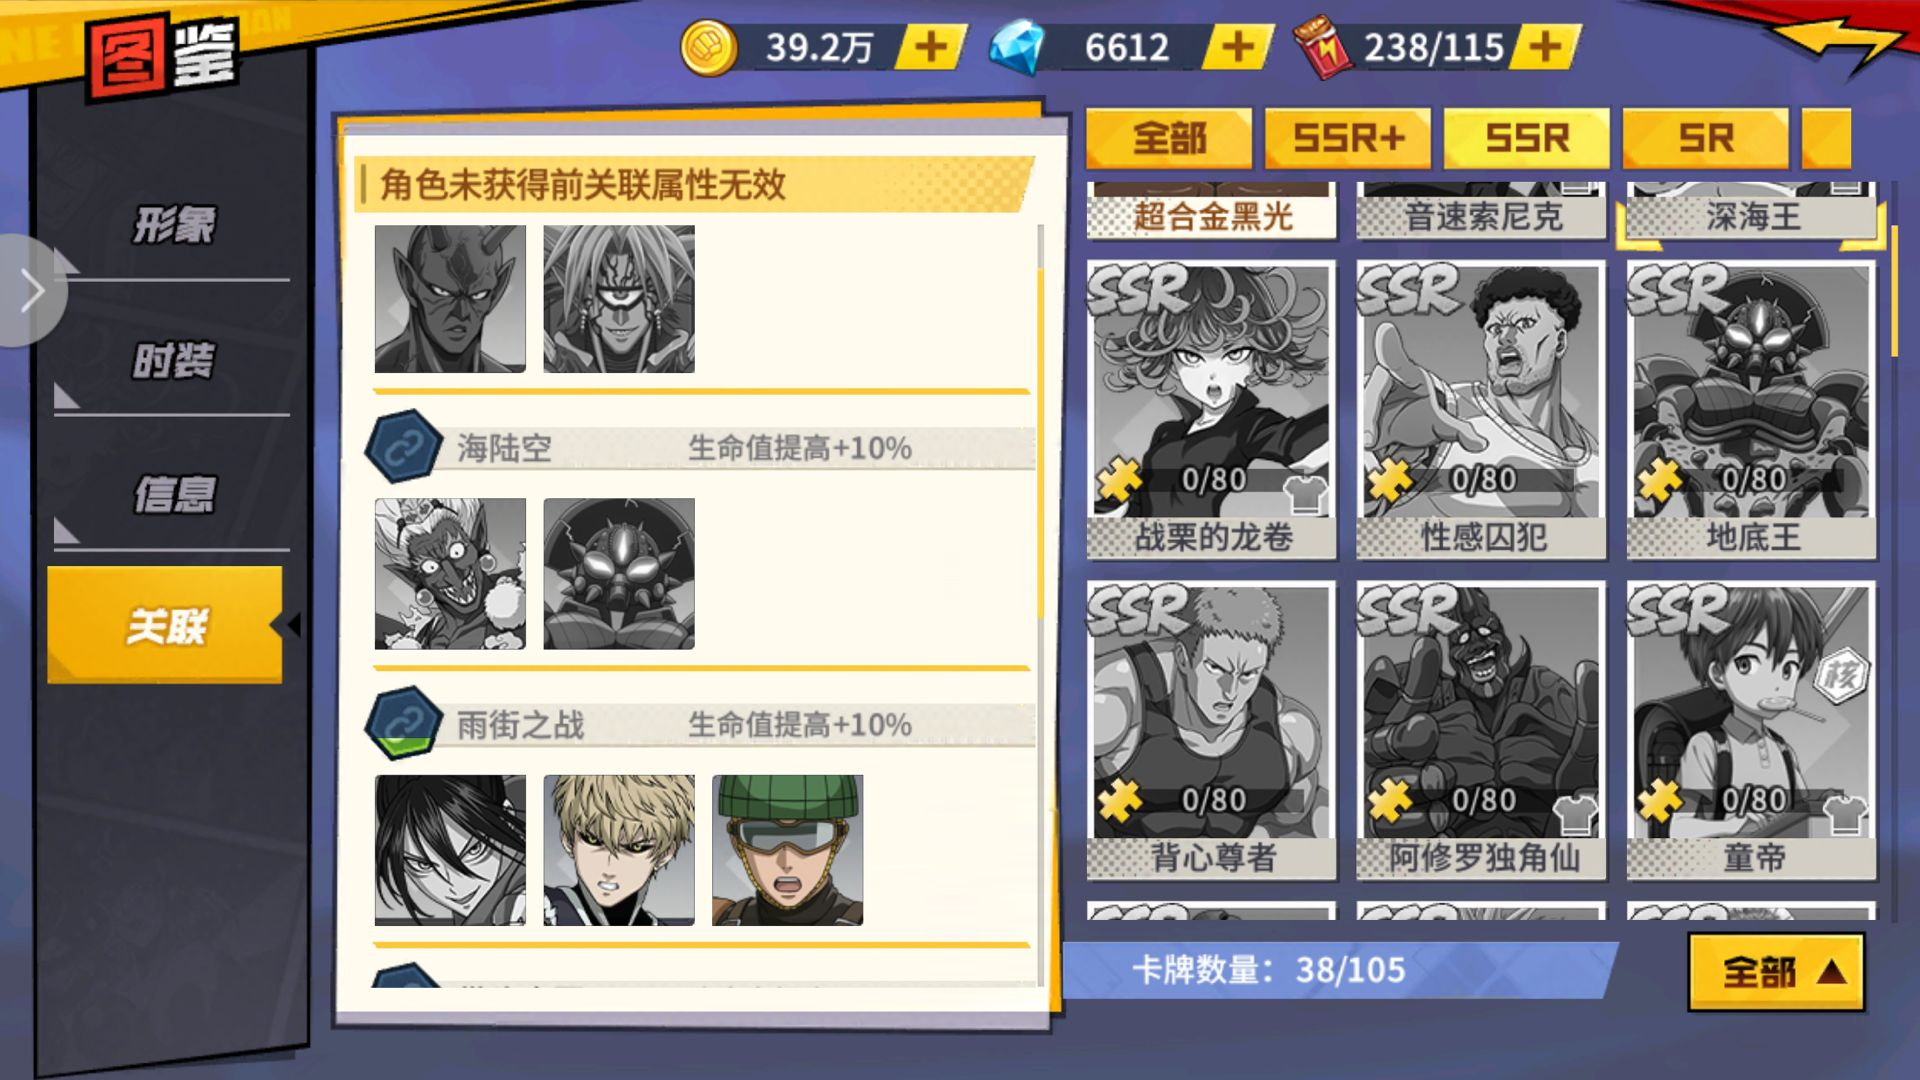Click the shirt icon on 战栗的龙卷 card
The width and height of the screenshot is (1920, 1080).
tap(1305, 491)
